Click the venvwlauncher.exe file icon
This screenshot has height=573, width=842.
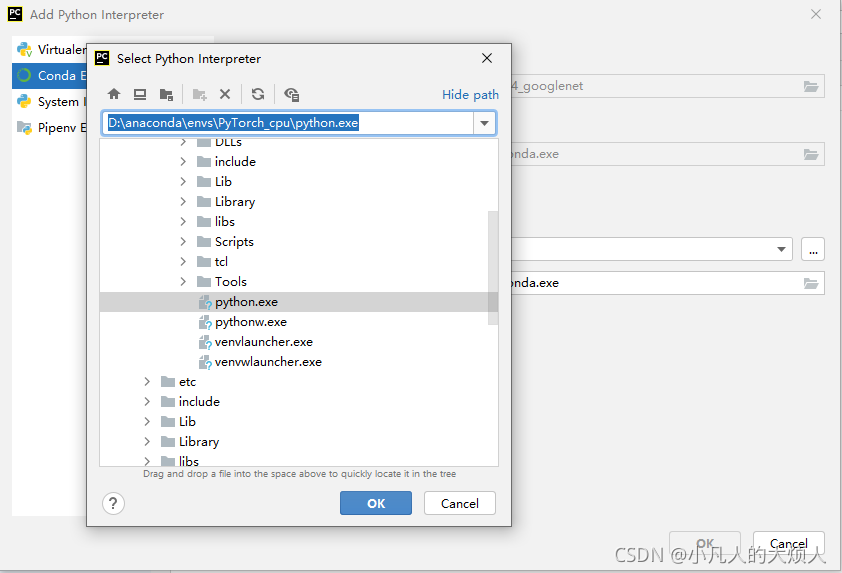tap(205, 362)
